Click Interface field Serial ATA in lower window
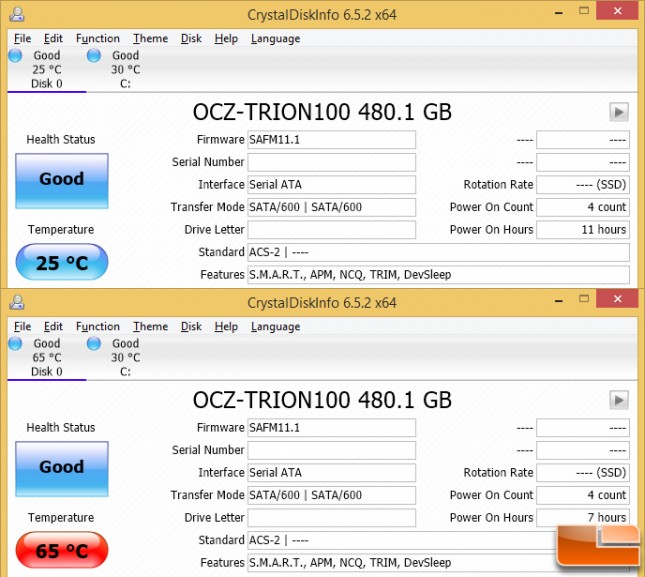645x577 pixels. pos(332,473)
